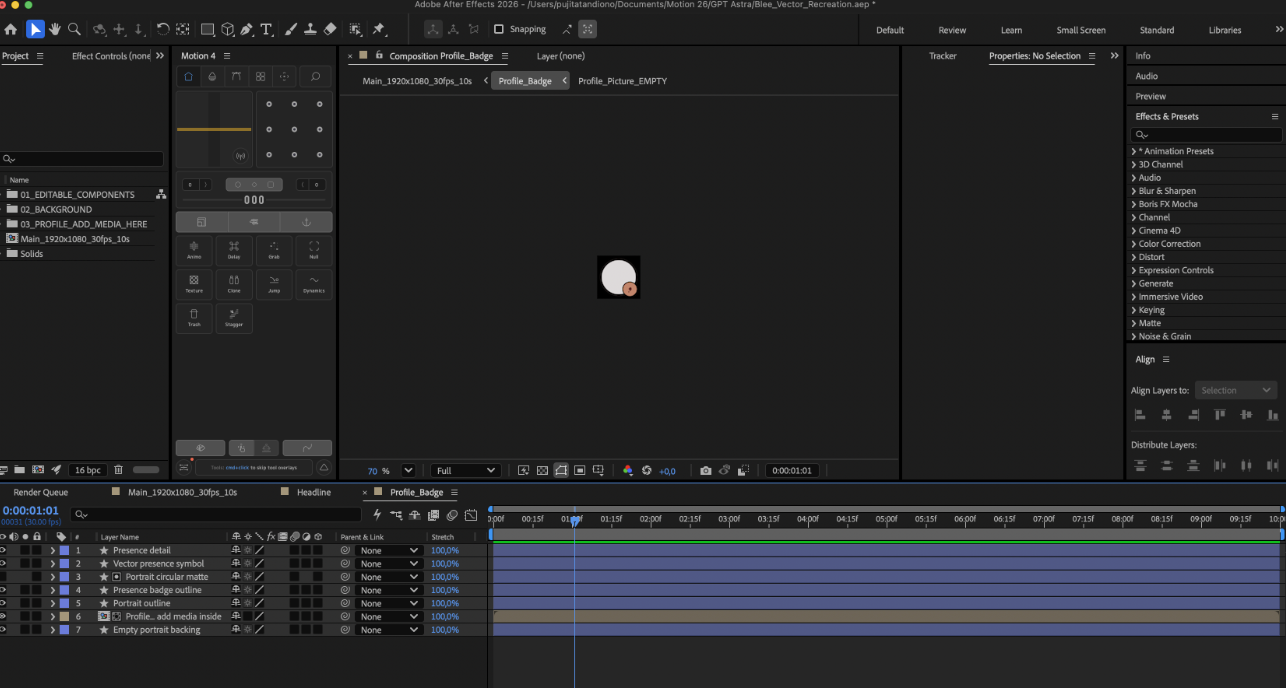Select the Hand tool
Image resolution: width=1286 pixels, height=688 pixels.
point(55,29)
